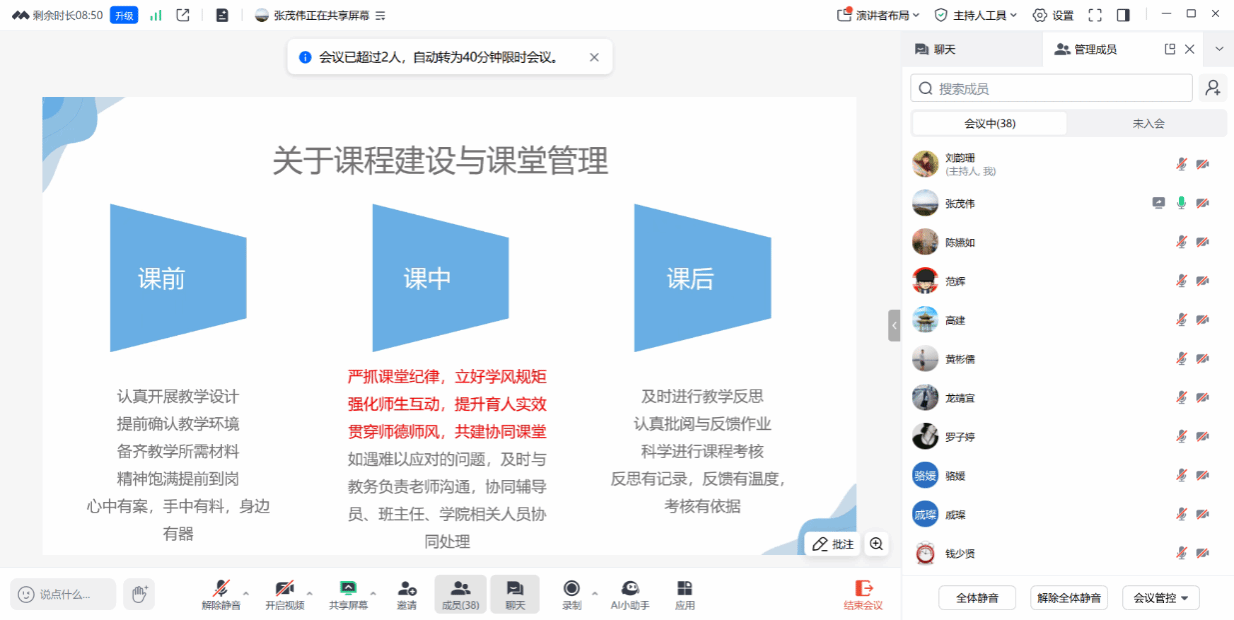Toggle mute icon for 陈嫣如
Image resolution: width=1234 pixels, height=620 pixels.
coord(1181,242)
